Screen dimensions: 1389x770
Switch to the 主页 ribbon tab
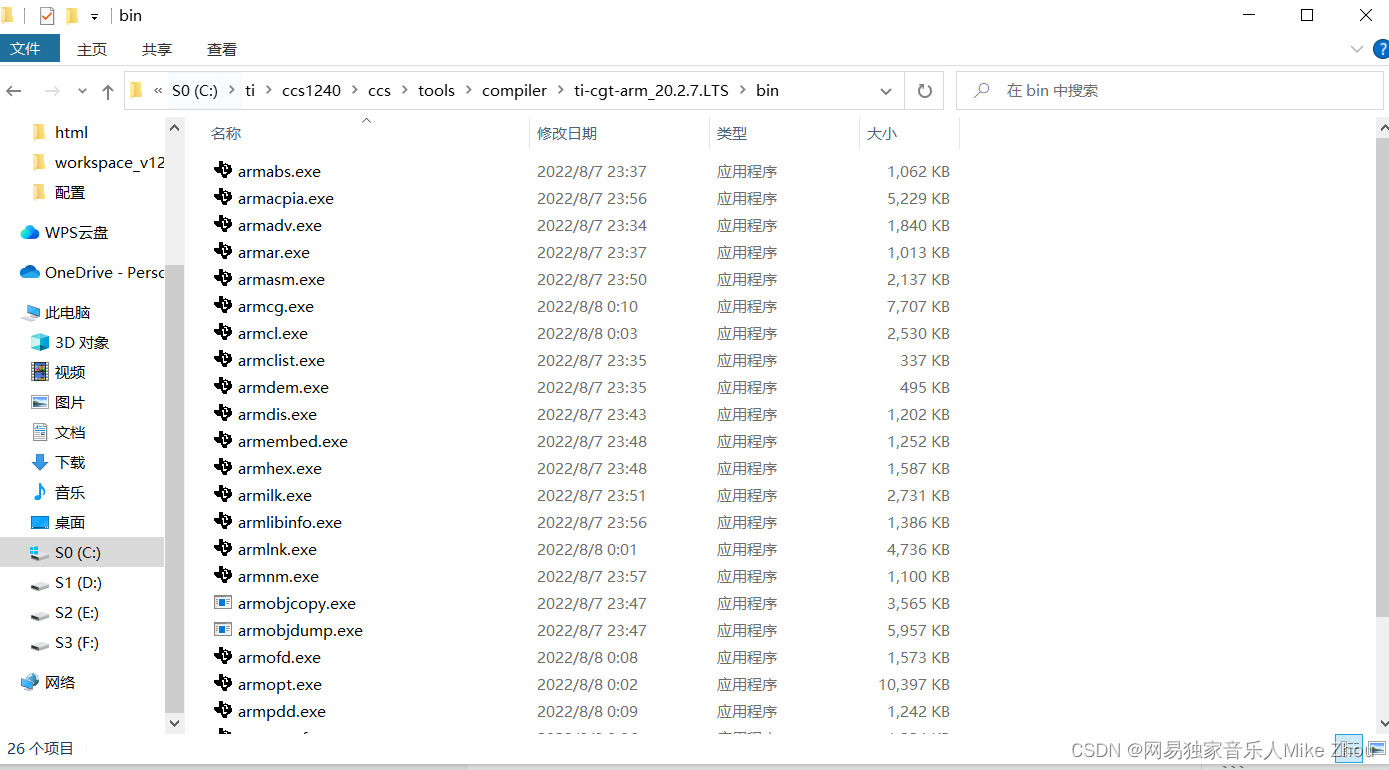(92, 49)
